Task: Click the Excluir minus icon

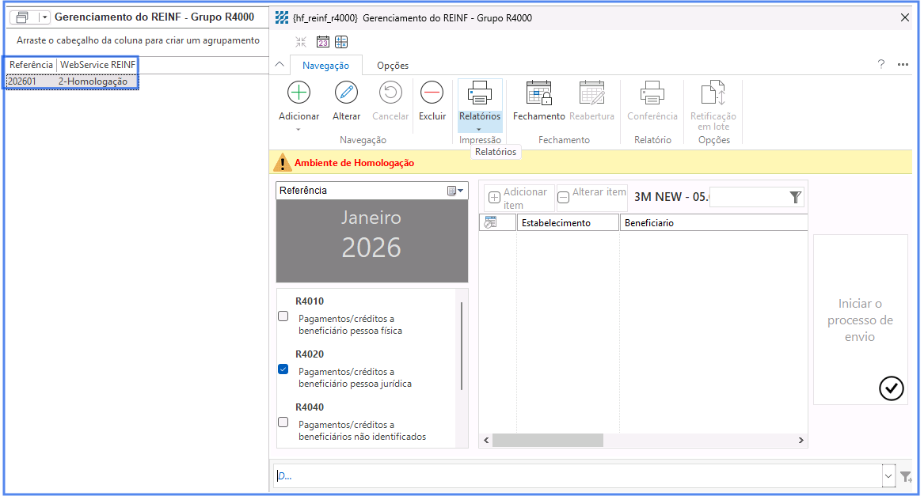Action: tap(432, 93)
